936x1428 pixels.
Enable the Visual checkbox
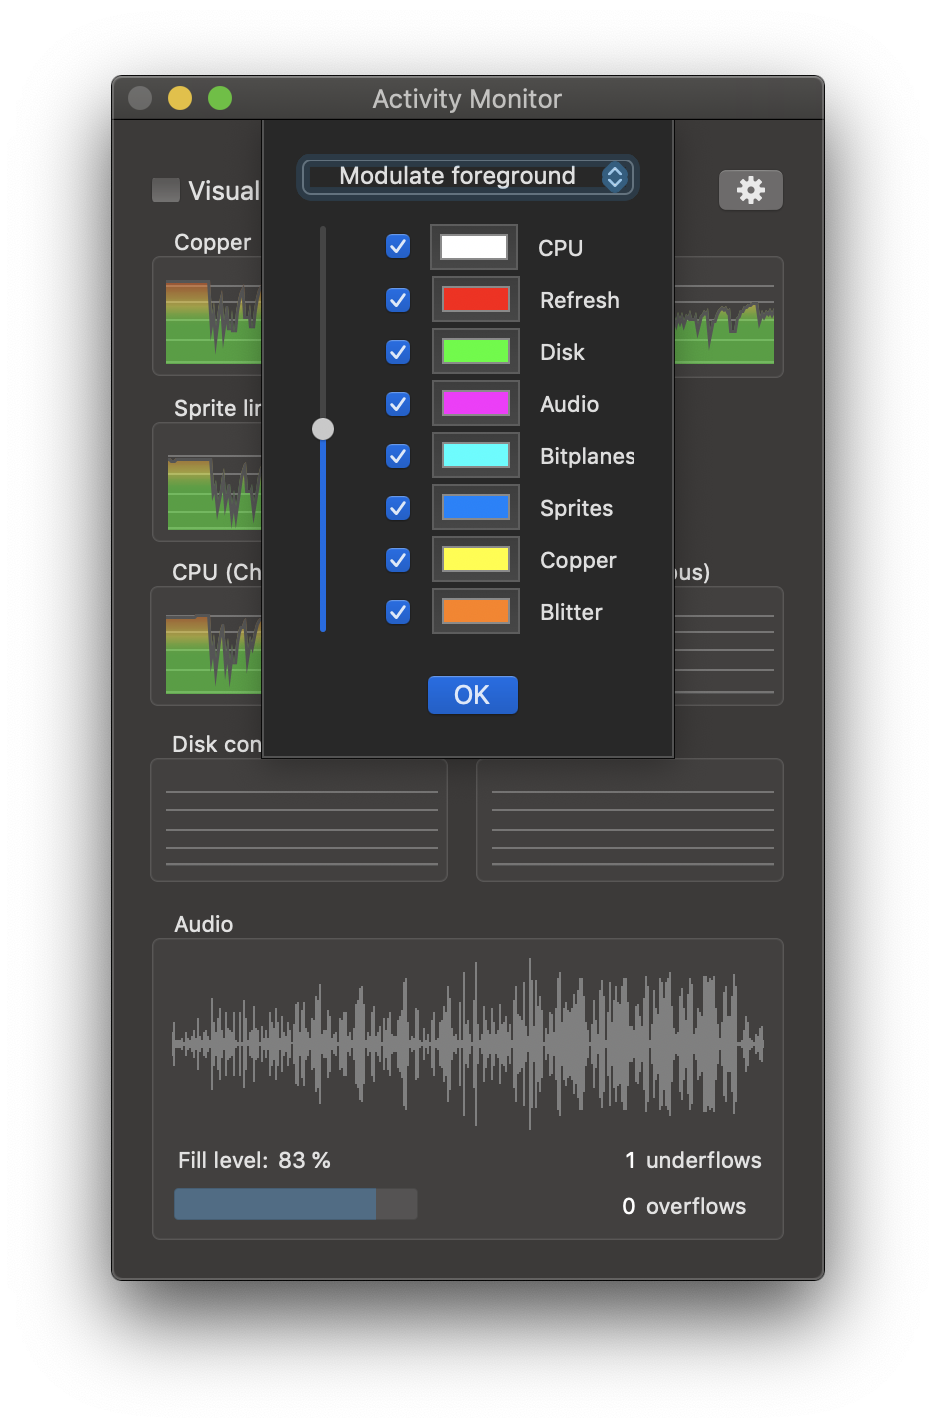click(x=166, y=190)
